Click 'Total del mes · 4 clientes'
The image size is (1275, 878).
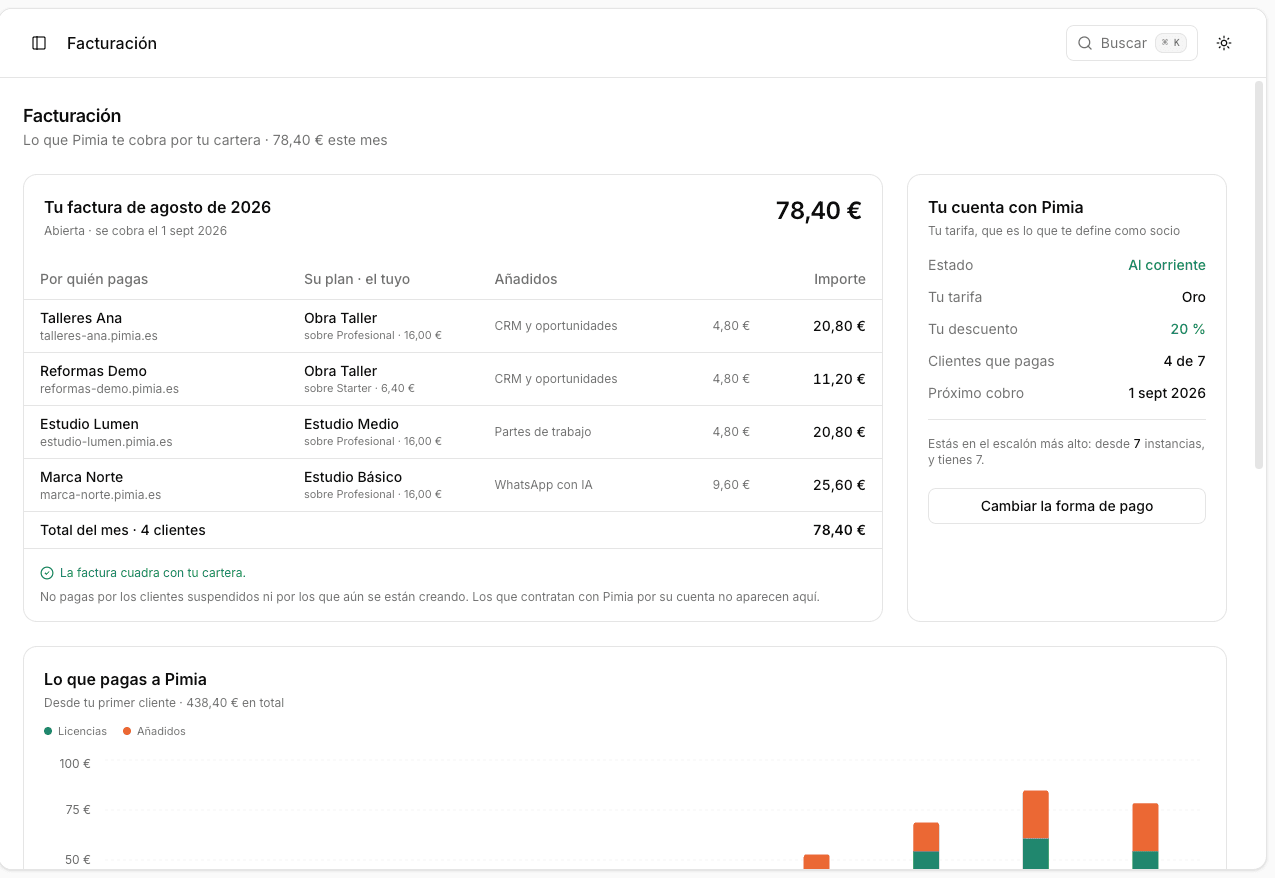pyautogui.click(x=123, y=530)
